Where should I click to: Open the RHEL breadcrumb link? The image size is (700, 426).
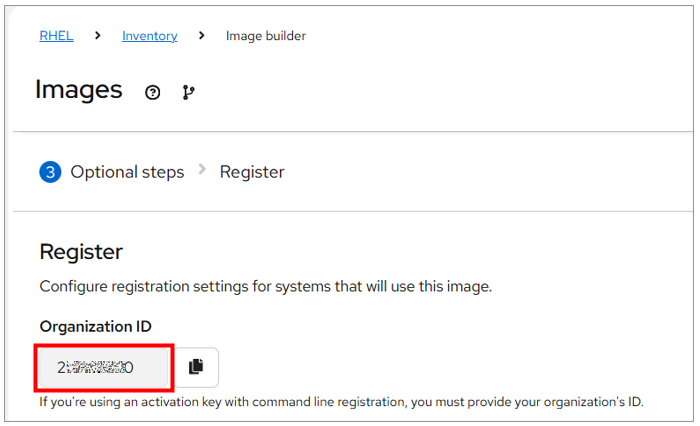point(56,36)
